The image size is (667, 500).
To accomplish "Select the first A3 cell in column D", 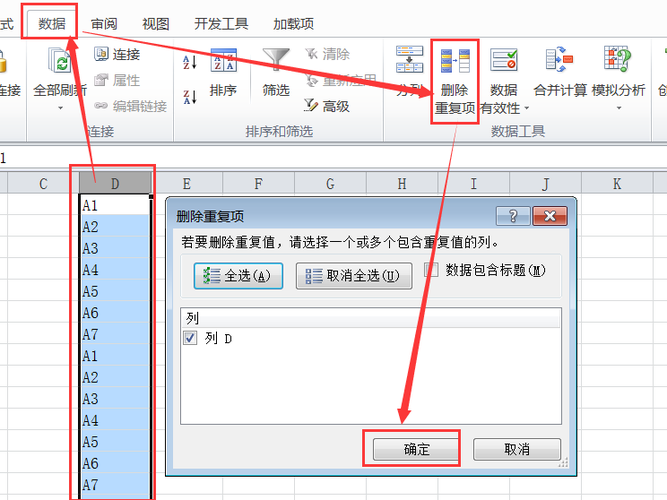I will [x=115, y=248].
